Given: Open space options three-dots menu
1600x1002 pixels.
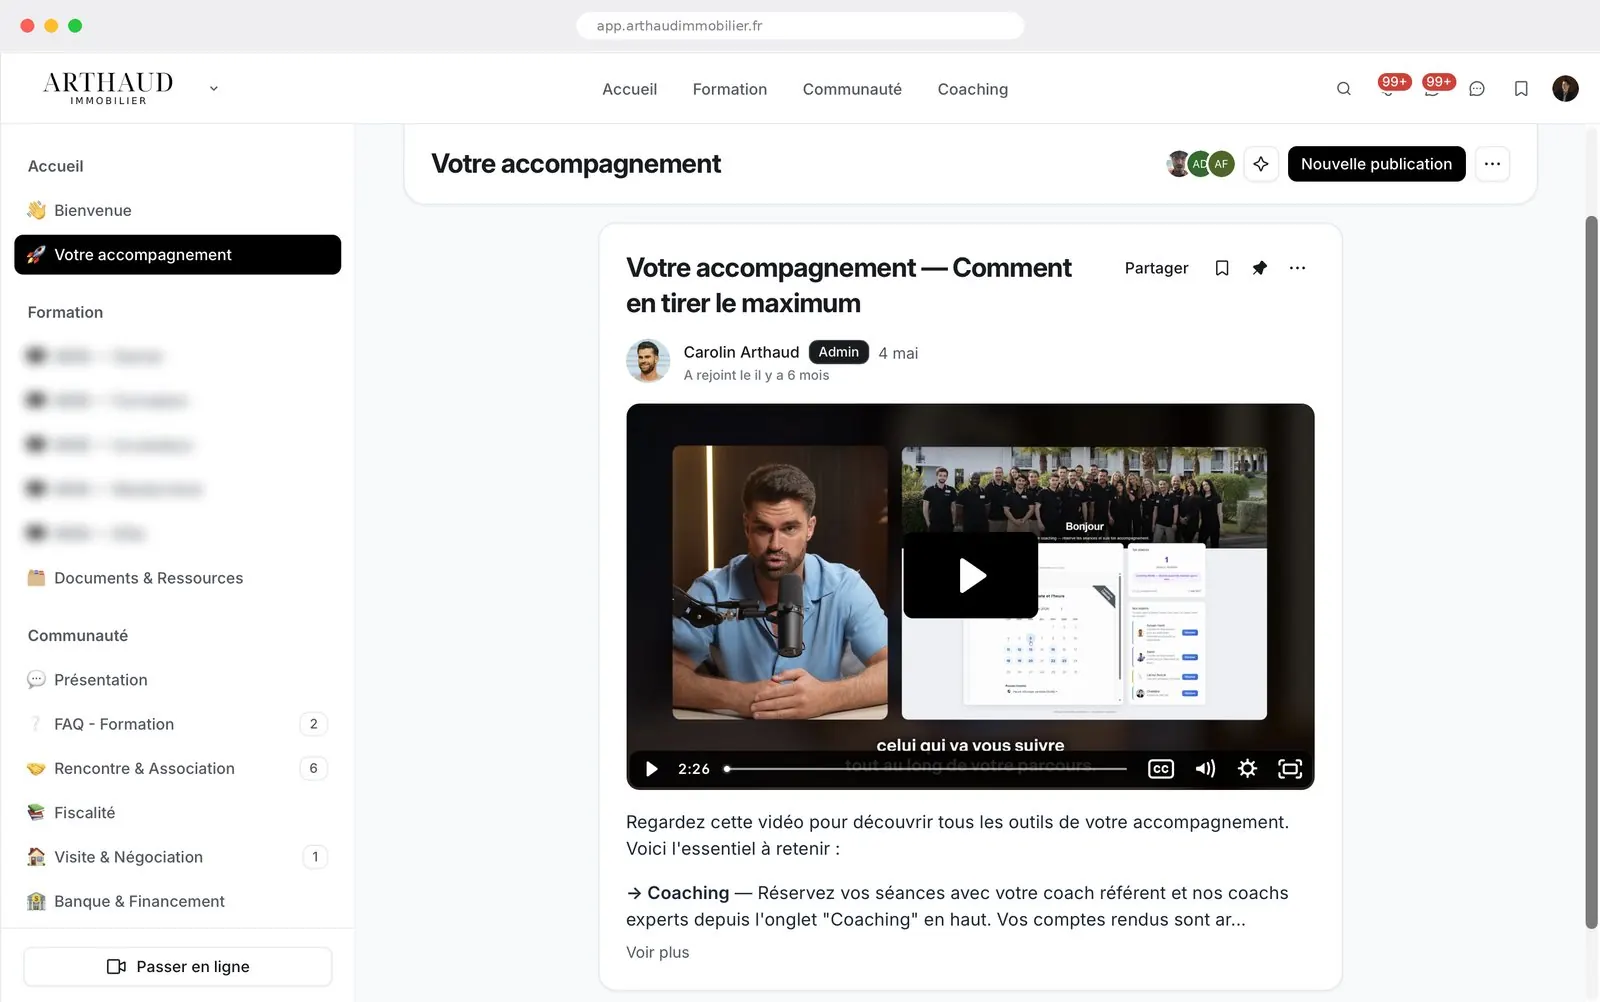Looking at the screenshot, I should point(1492,164).
